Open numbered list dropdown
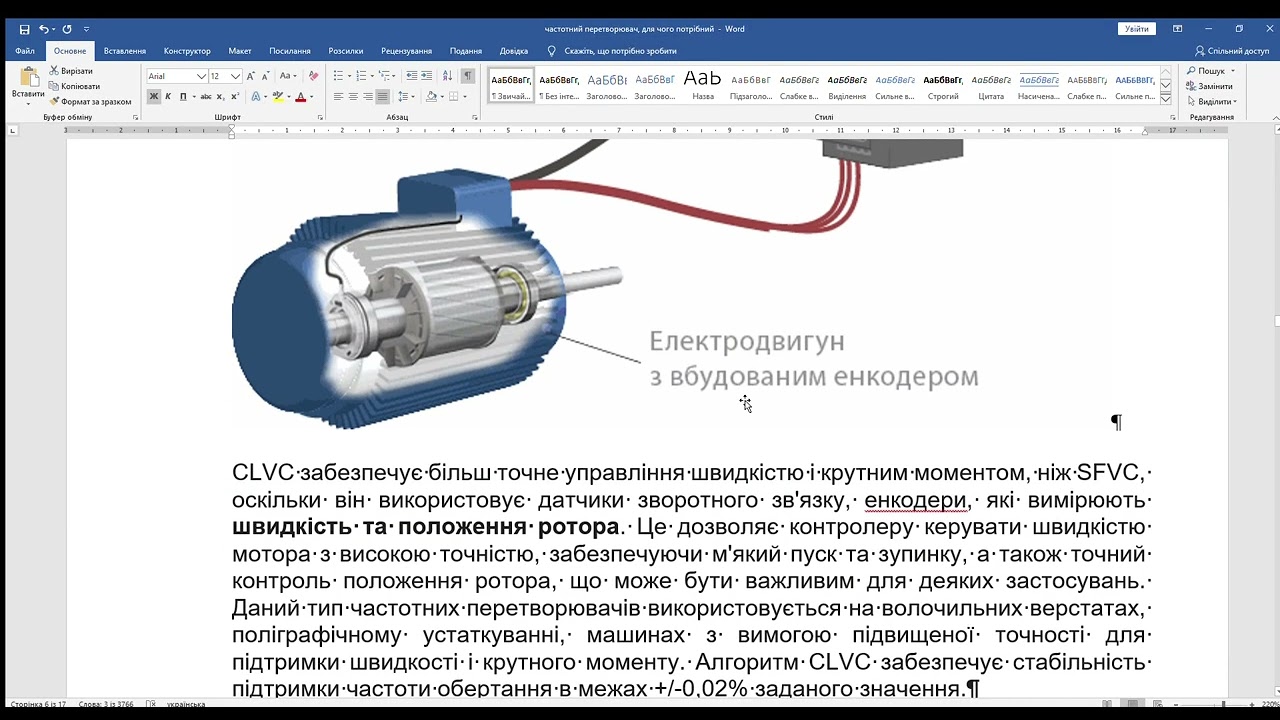The height and width of the screenshot is (720, 1280). [372, 76]
